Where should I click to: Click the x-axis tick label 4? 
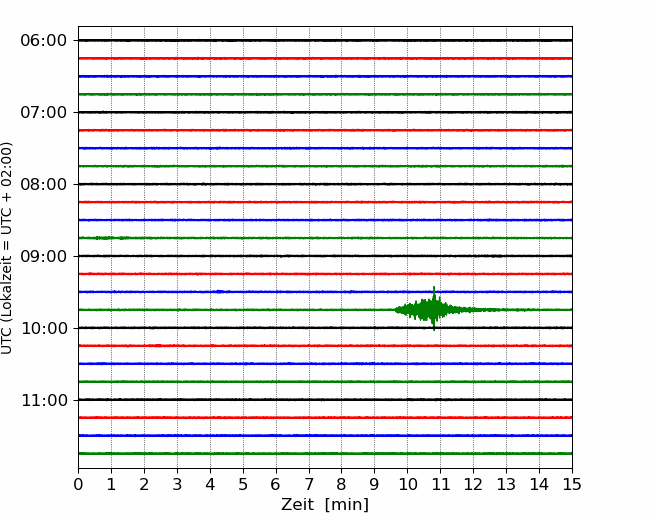210,484
